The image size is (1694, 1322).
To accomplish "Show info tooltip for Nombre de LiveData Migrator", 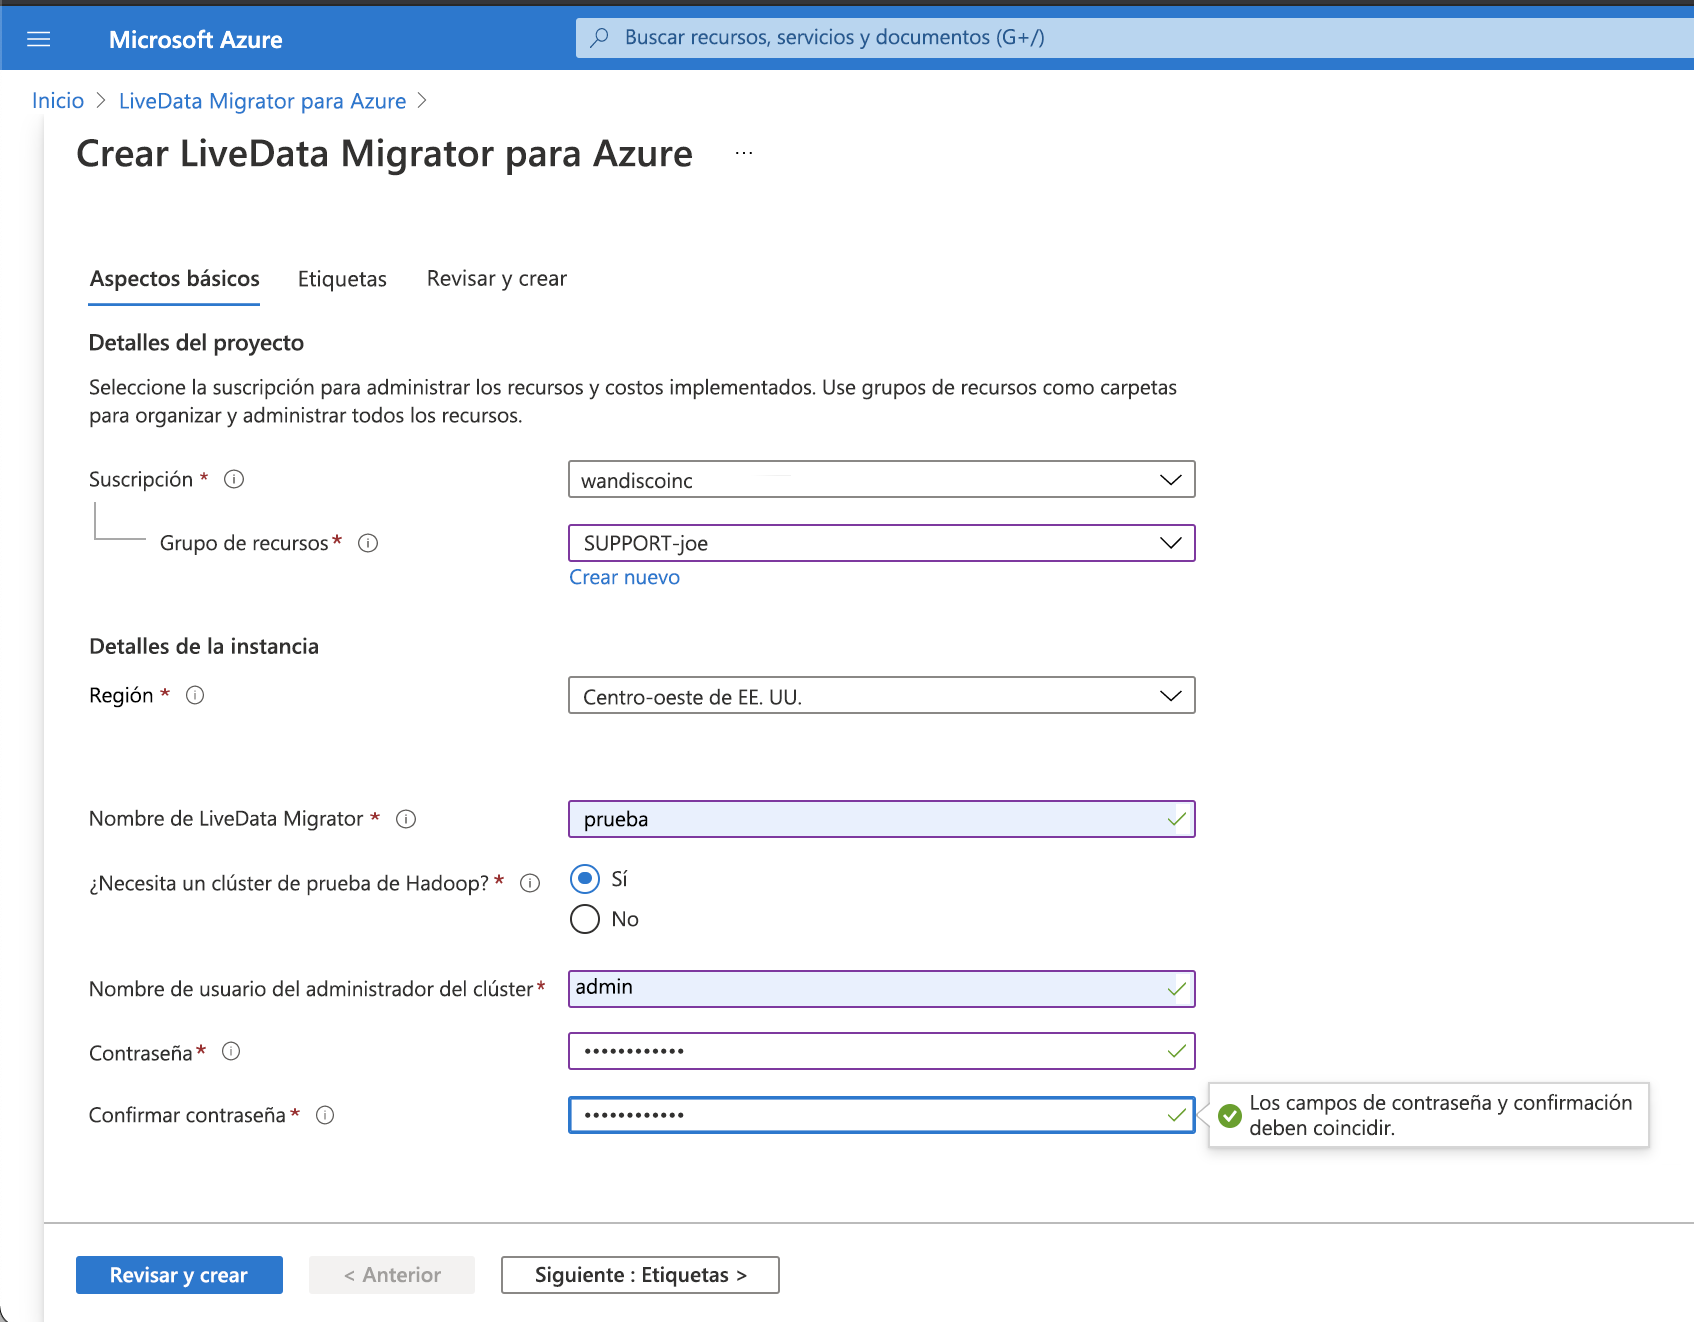I will (406, 819).
